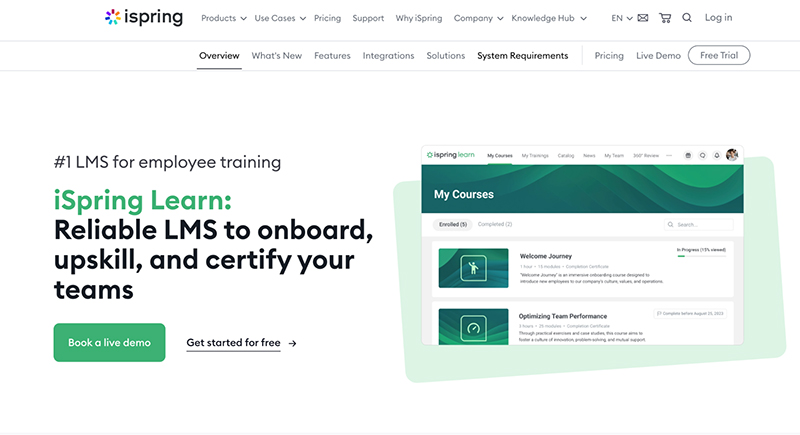Image resolution: width=800 pixels, height=435 pixels.
Task: Click the Book a live demo button
Action: coord(109,343)
